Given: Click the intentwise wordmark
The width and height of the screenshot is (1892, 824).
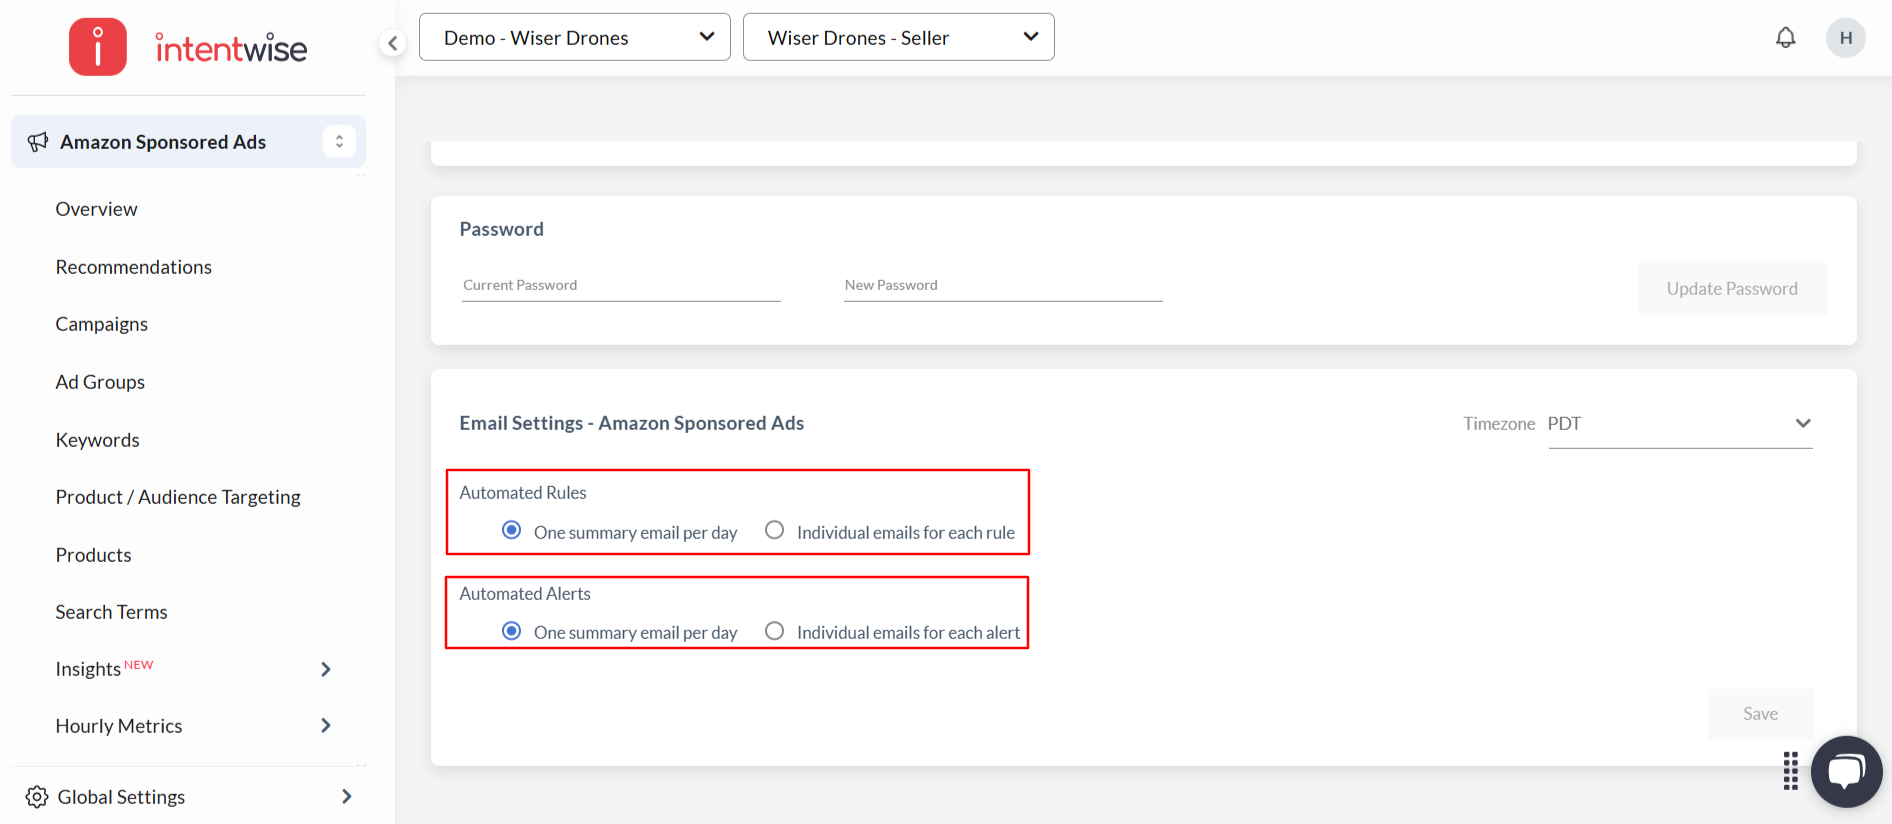Looking at the screenshot, I should click(x=231, y=47).
